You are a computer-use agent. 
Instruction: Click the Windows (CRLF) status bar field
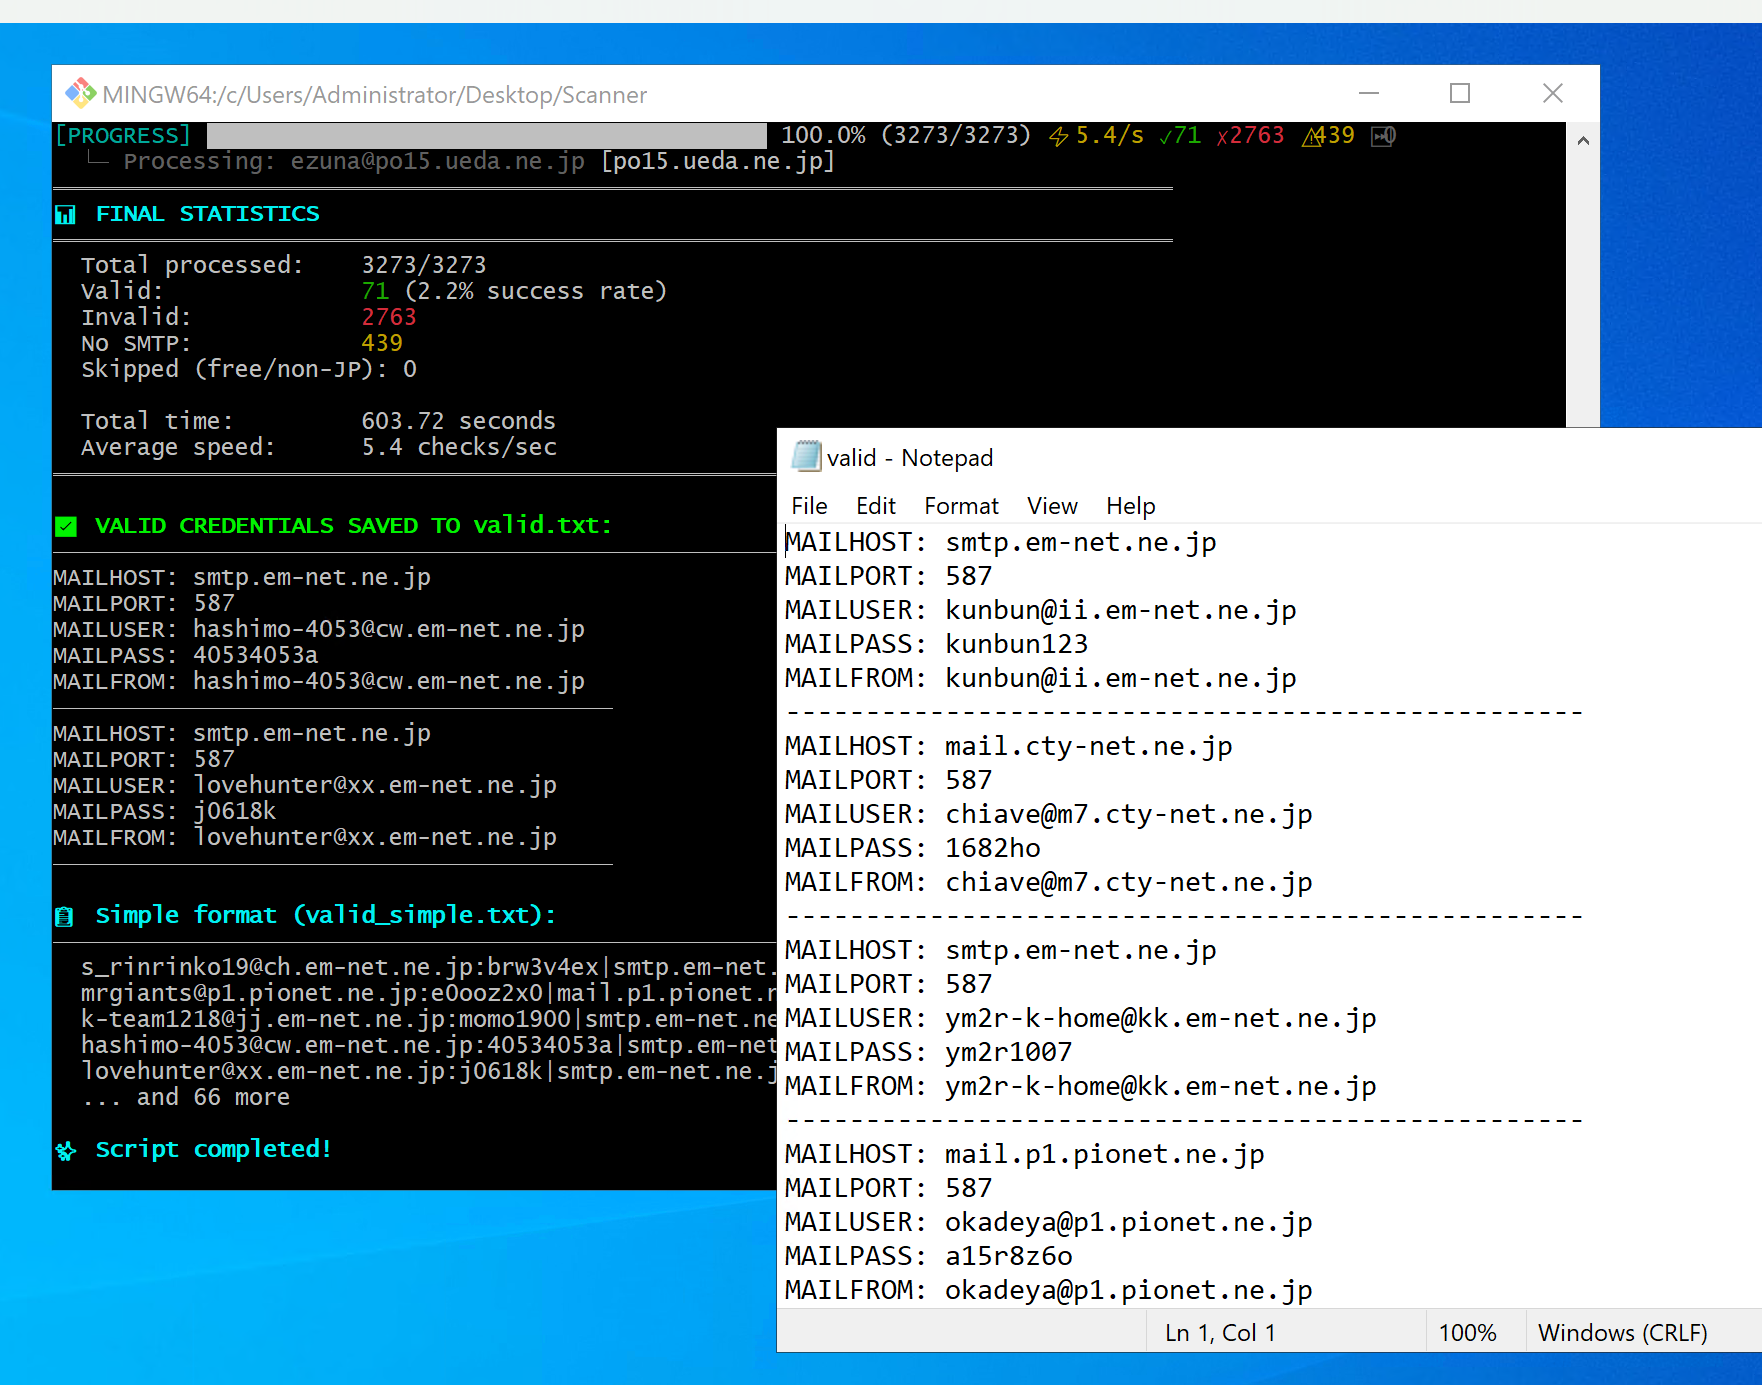tap(1622, 1333)
